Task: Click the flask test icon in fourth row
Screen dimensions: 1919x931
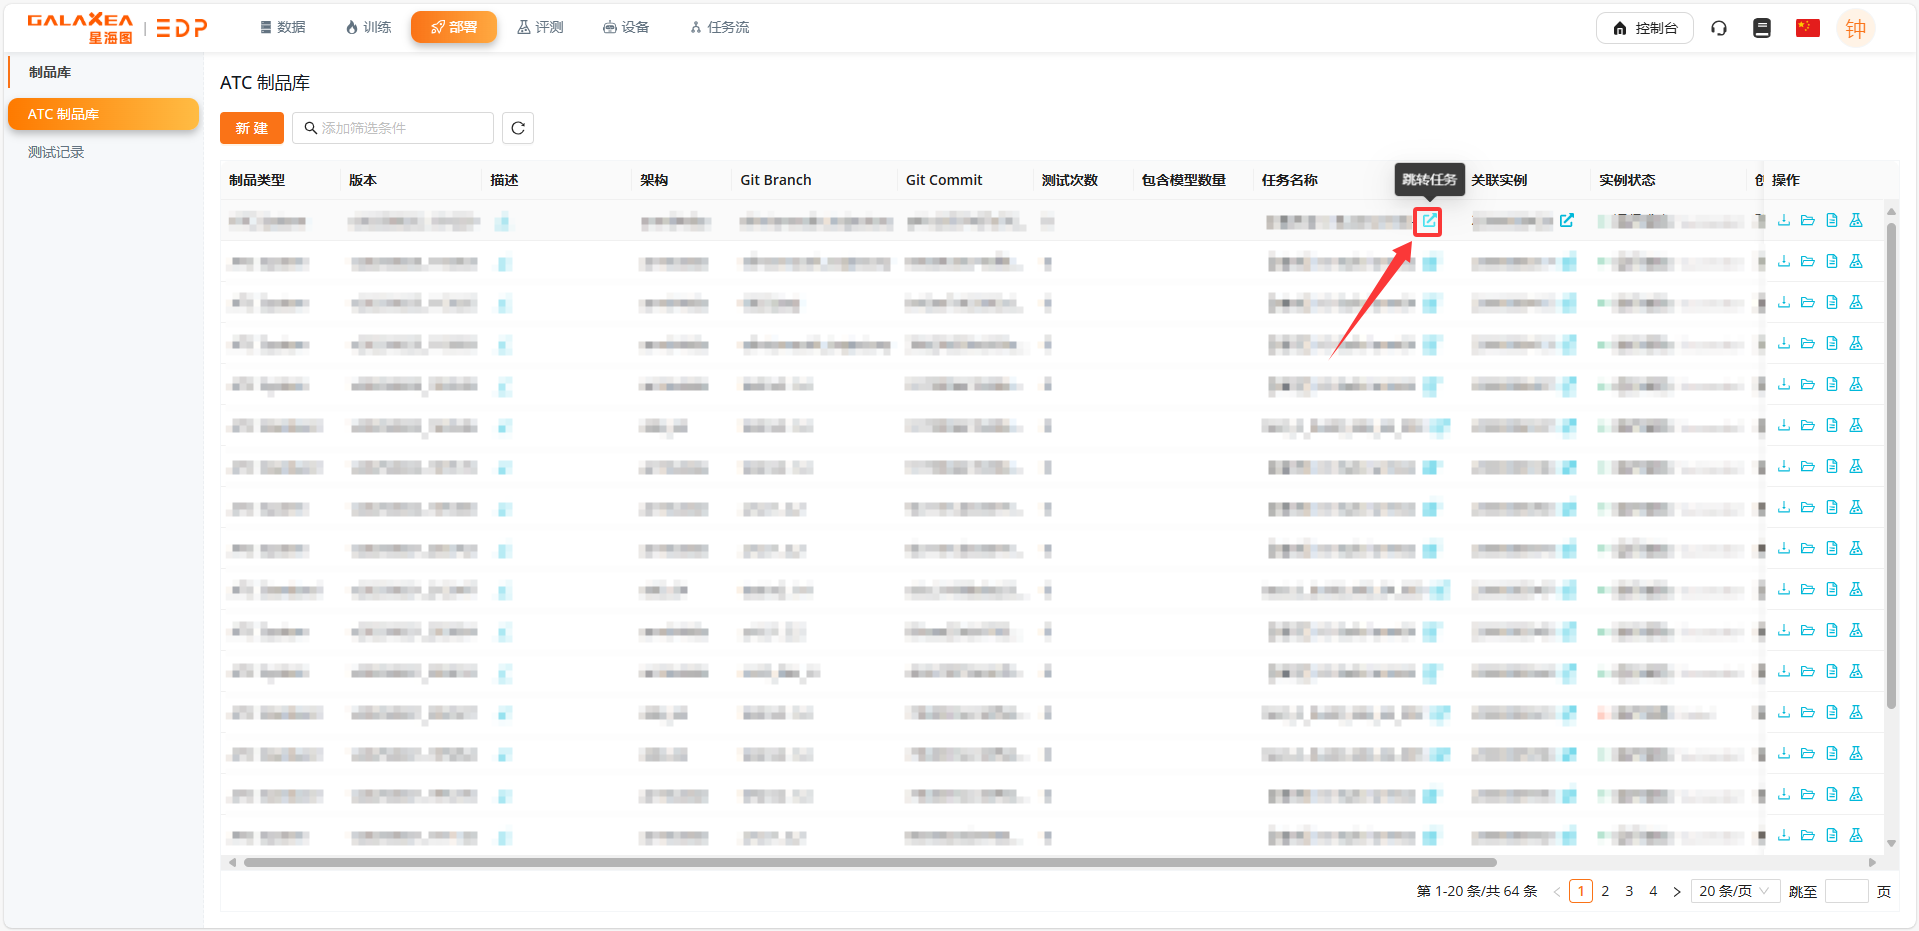Action: pyautogui.click(x=1856, y=344)
